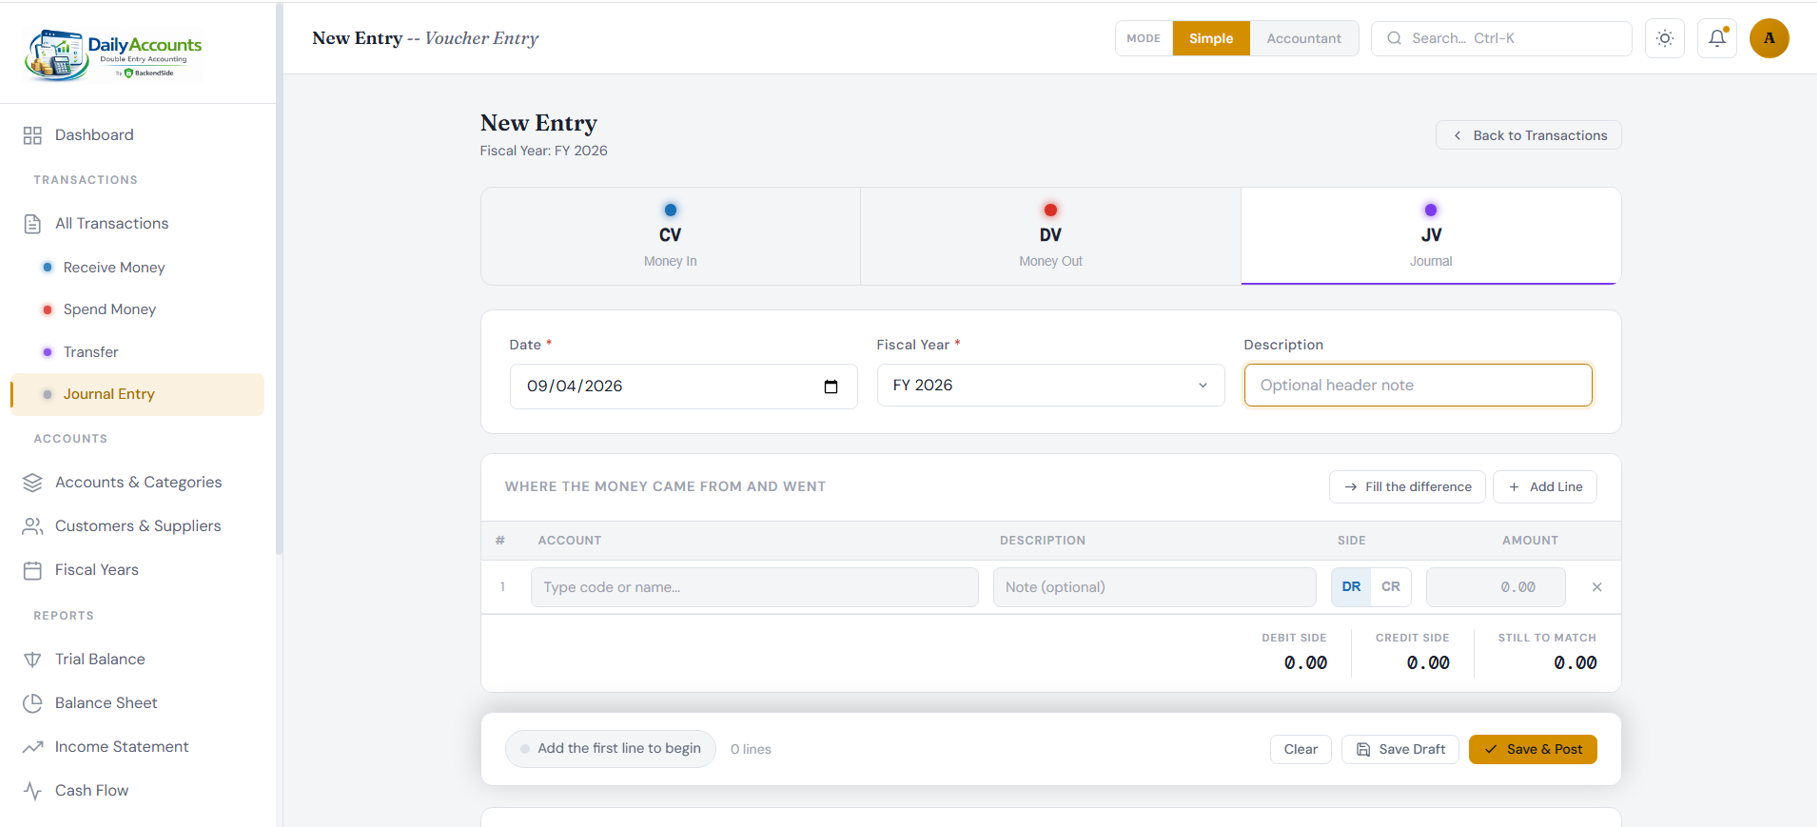The height and width of the screenshot is (827, 1817).
Task: Click the DailyAccounts logo
Action: 114,54
